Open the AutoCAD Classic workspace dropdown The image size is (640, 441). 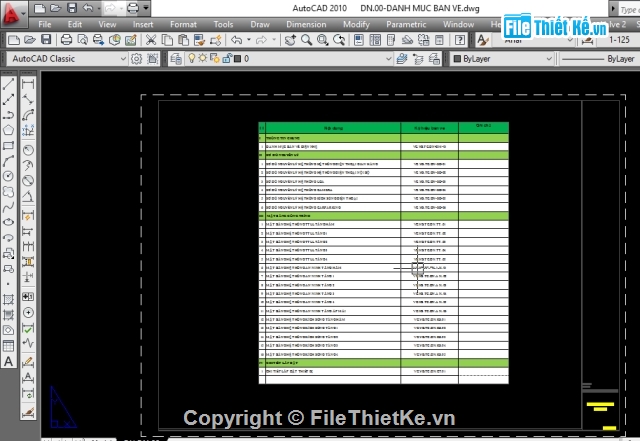coord(67,59)
